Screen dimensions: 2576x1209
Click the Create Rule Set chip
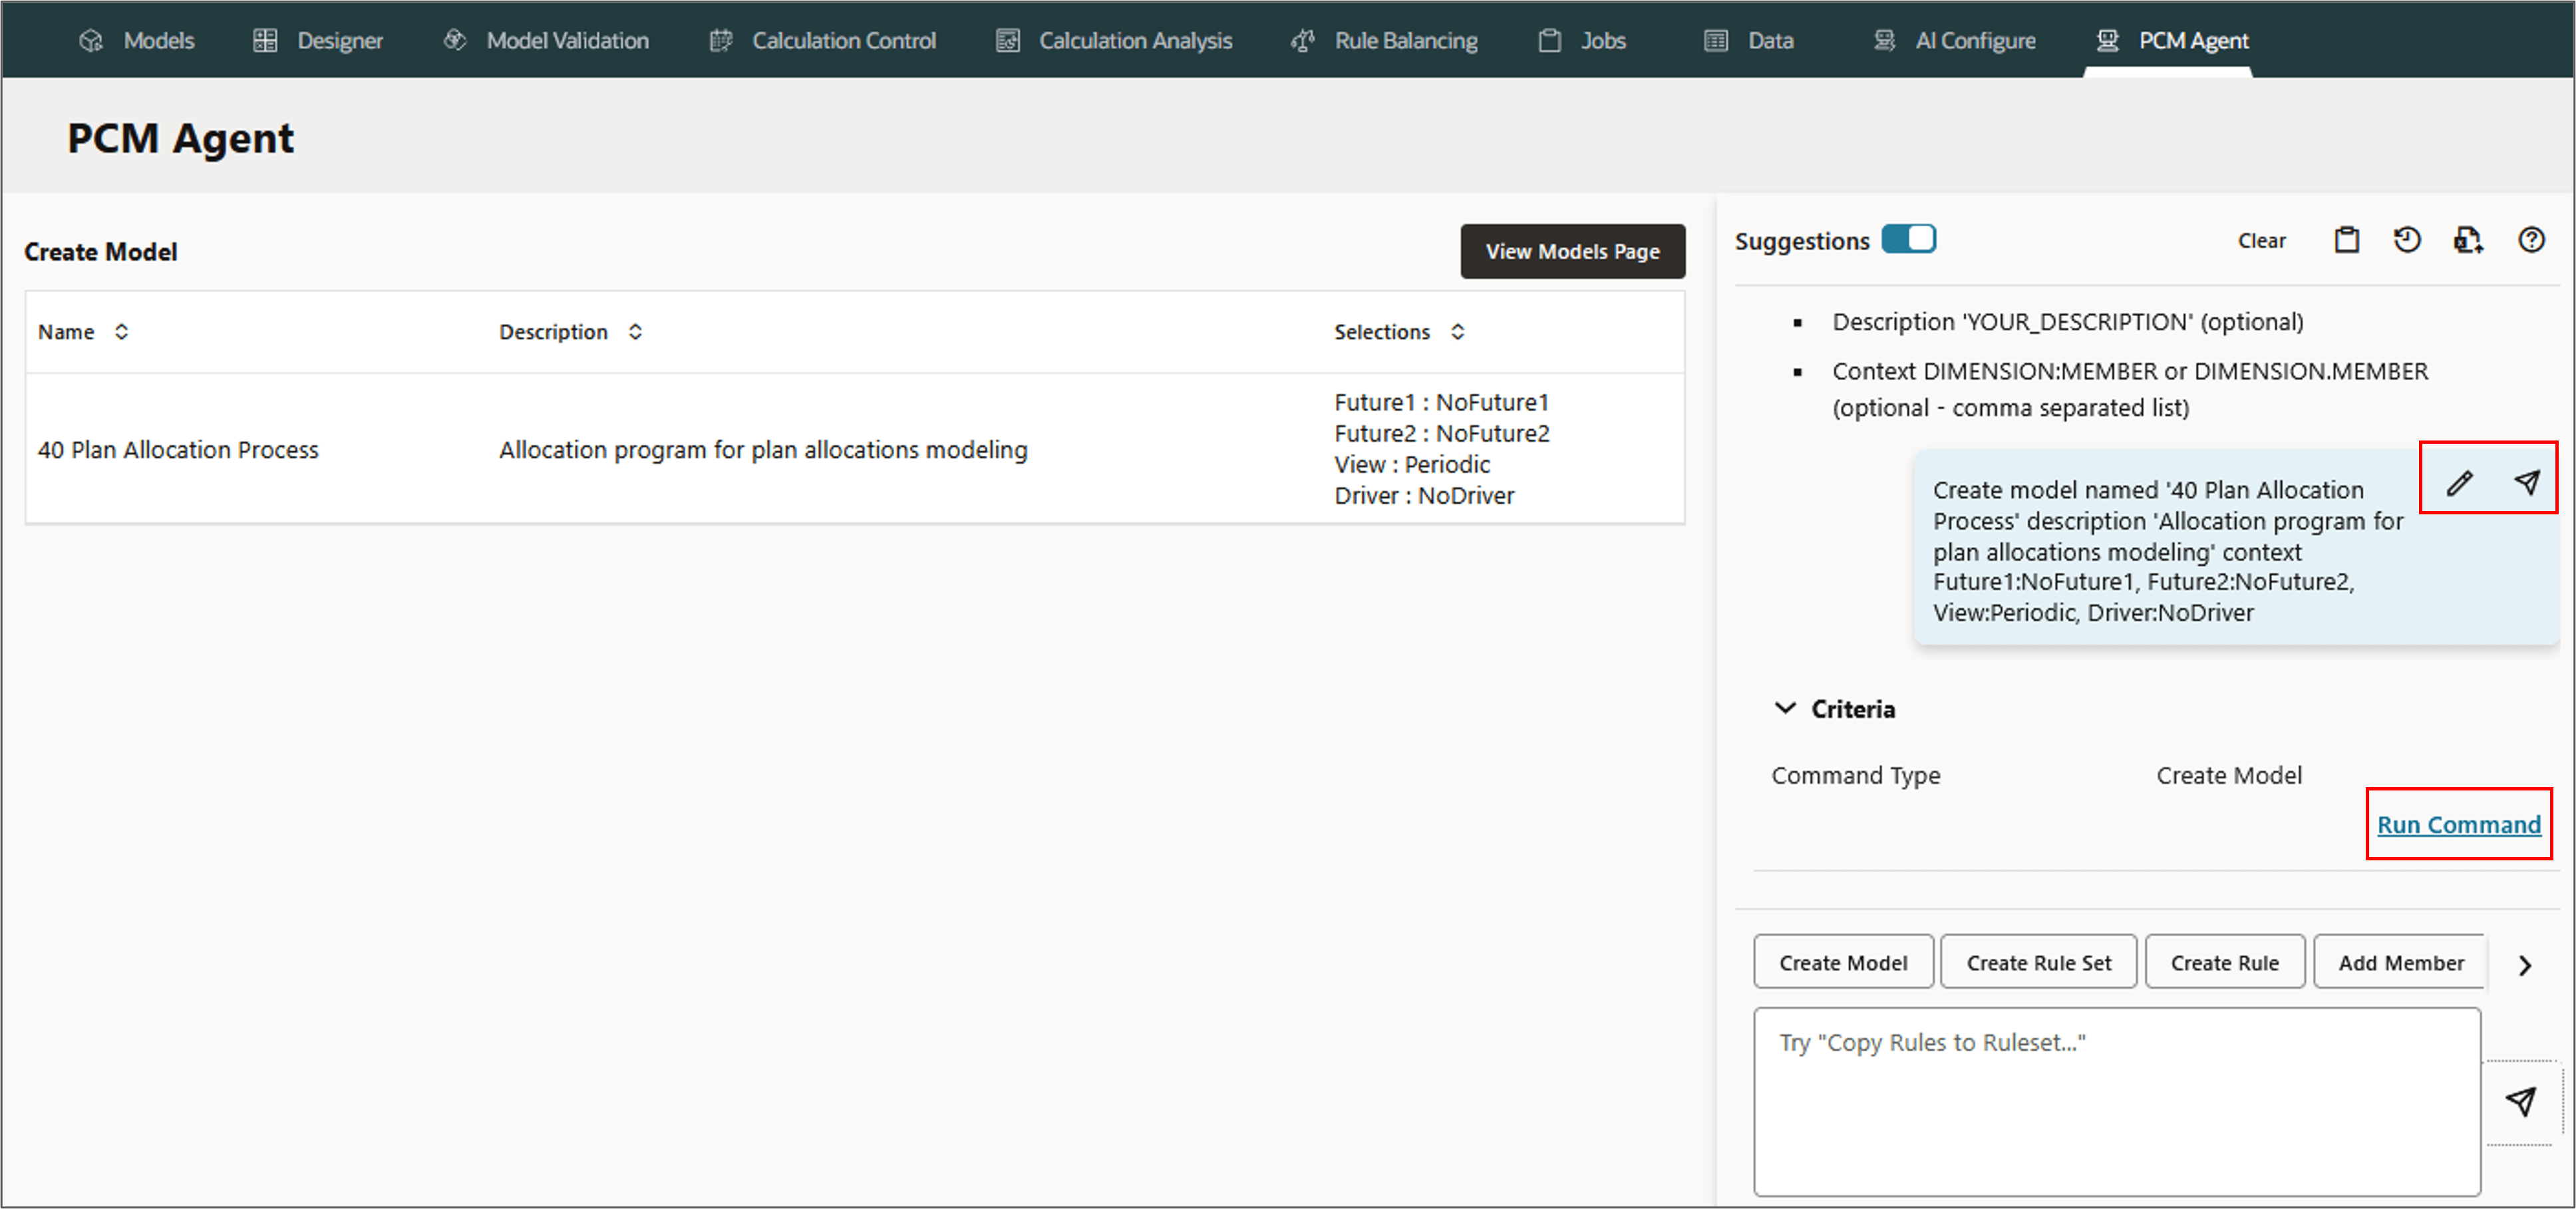coord(2038,962)
